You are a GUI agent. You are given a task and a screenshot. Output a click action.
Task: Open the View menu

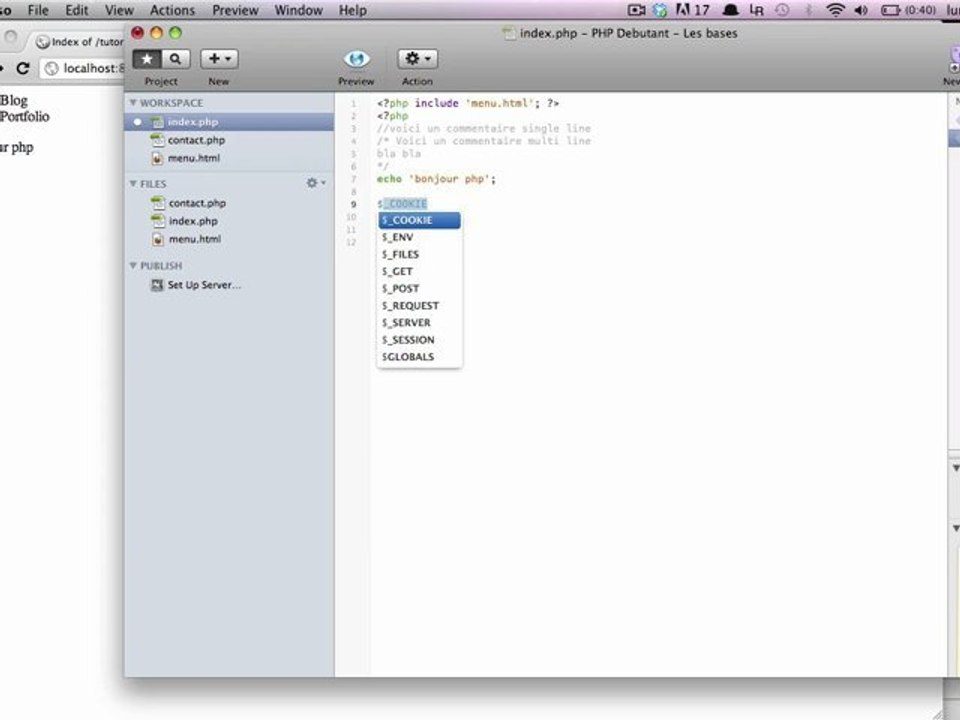(119, 10)
